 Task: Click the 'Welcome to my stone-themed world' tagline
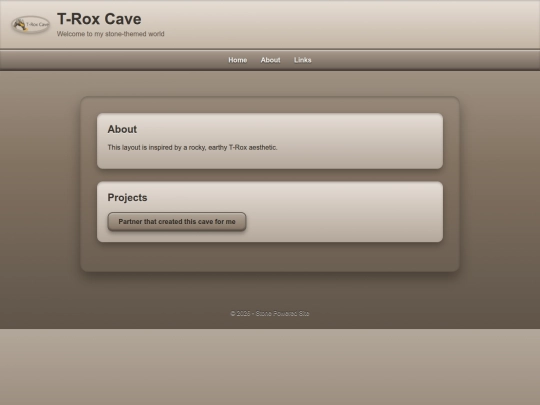(111, 34)
